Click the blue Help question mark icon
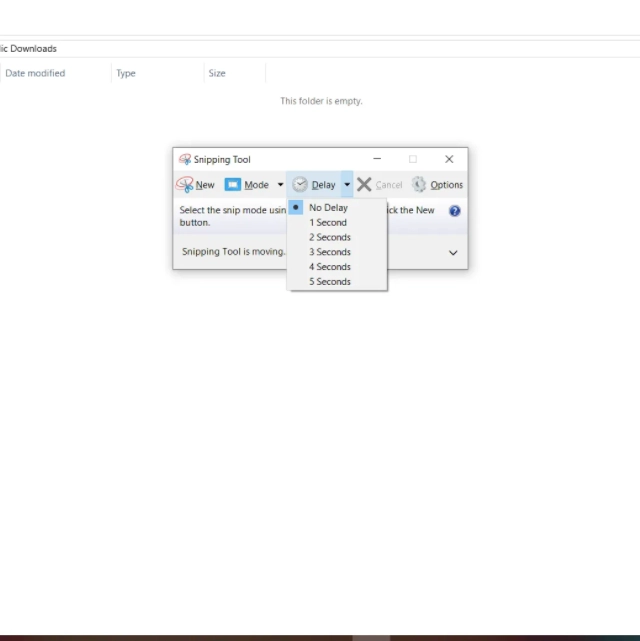 [455, 211]
